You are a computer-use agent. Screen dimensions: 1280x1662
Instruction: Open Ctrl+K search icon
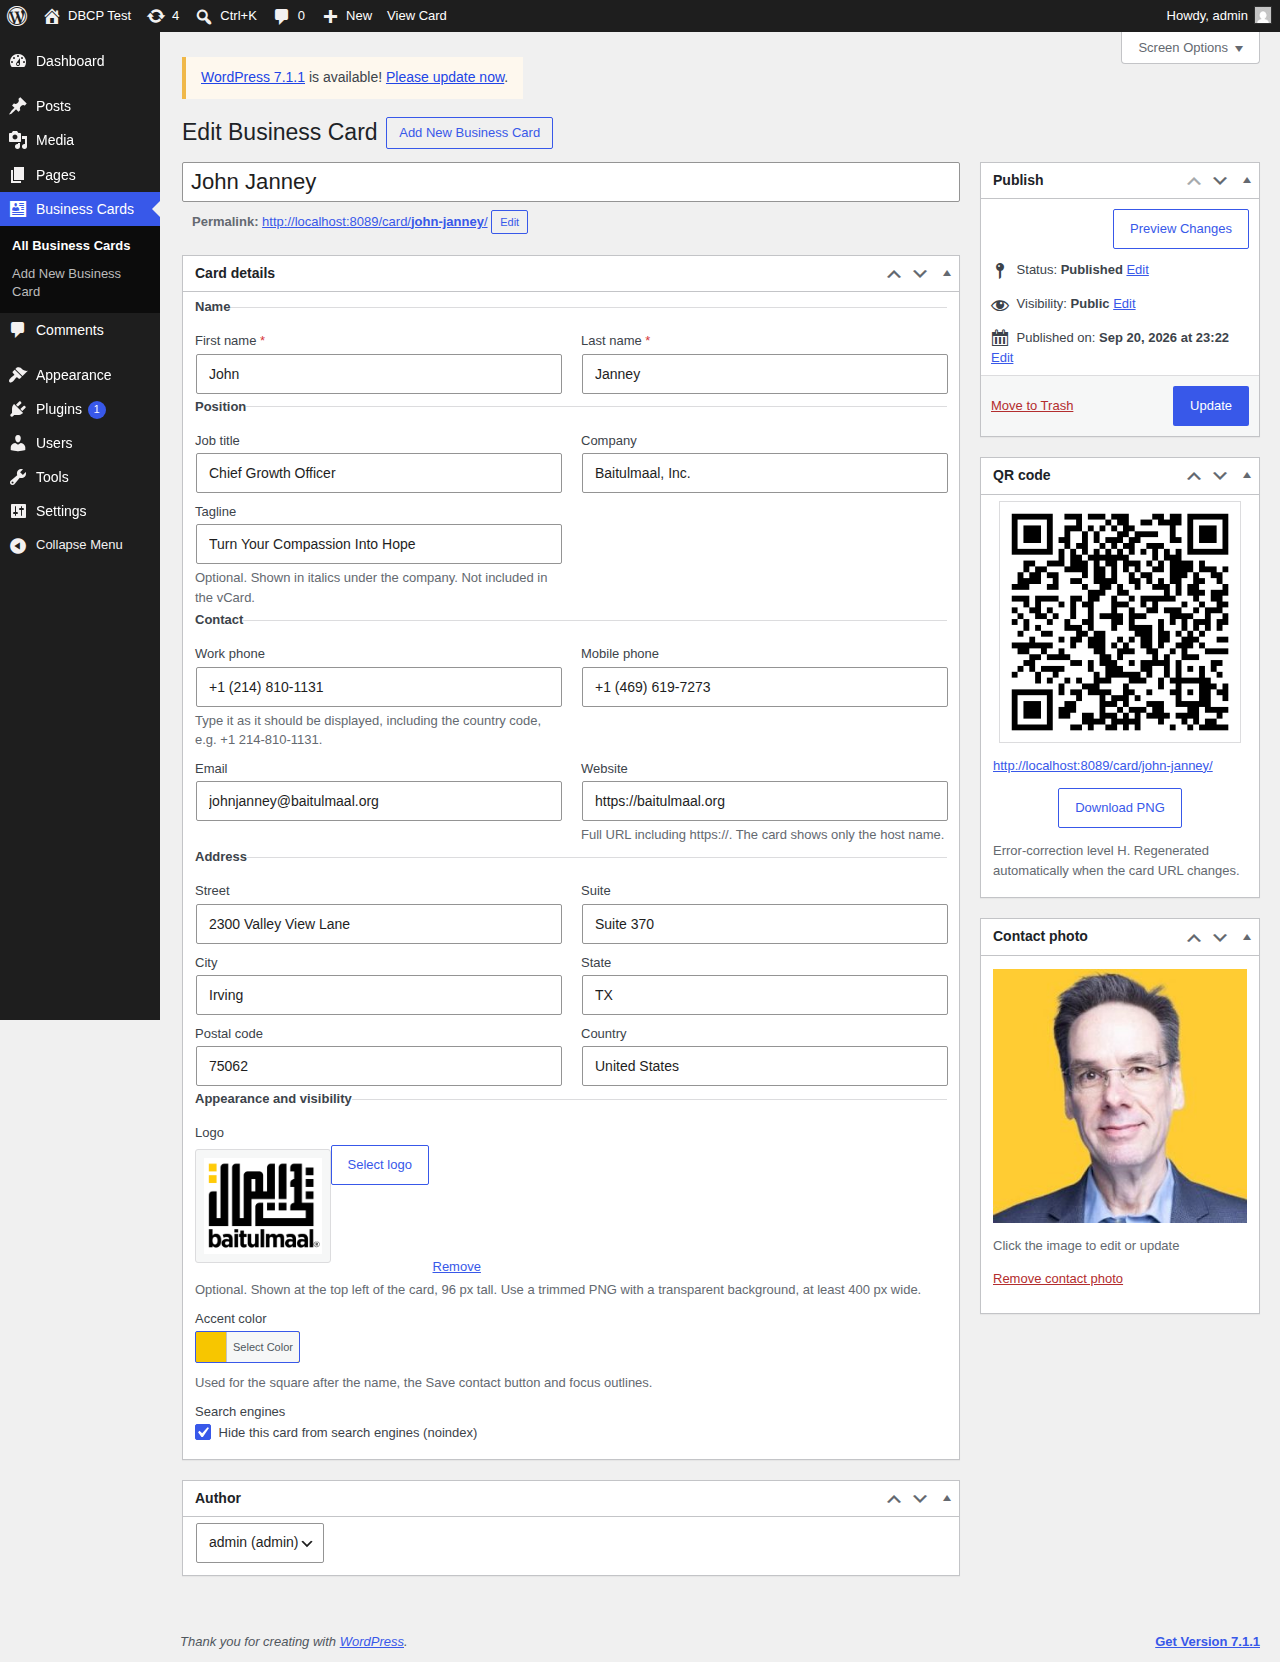click(204, 16)
